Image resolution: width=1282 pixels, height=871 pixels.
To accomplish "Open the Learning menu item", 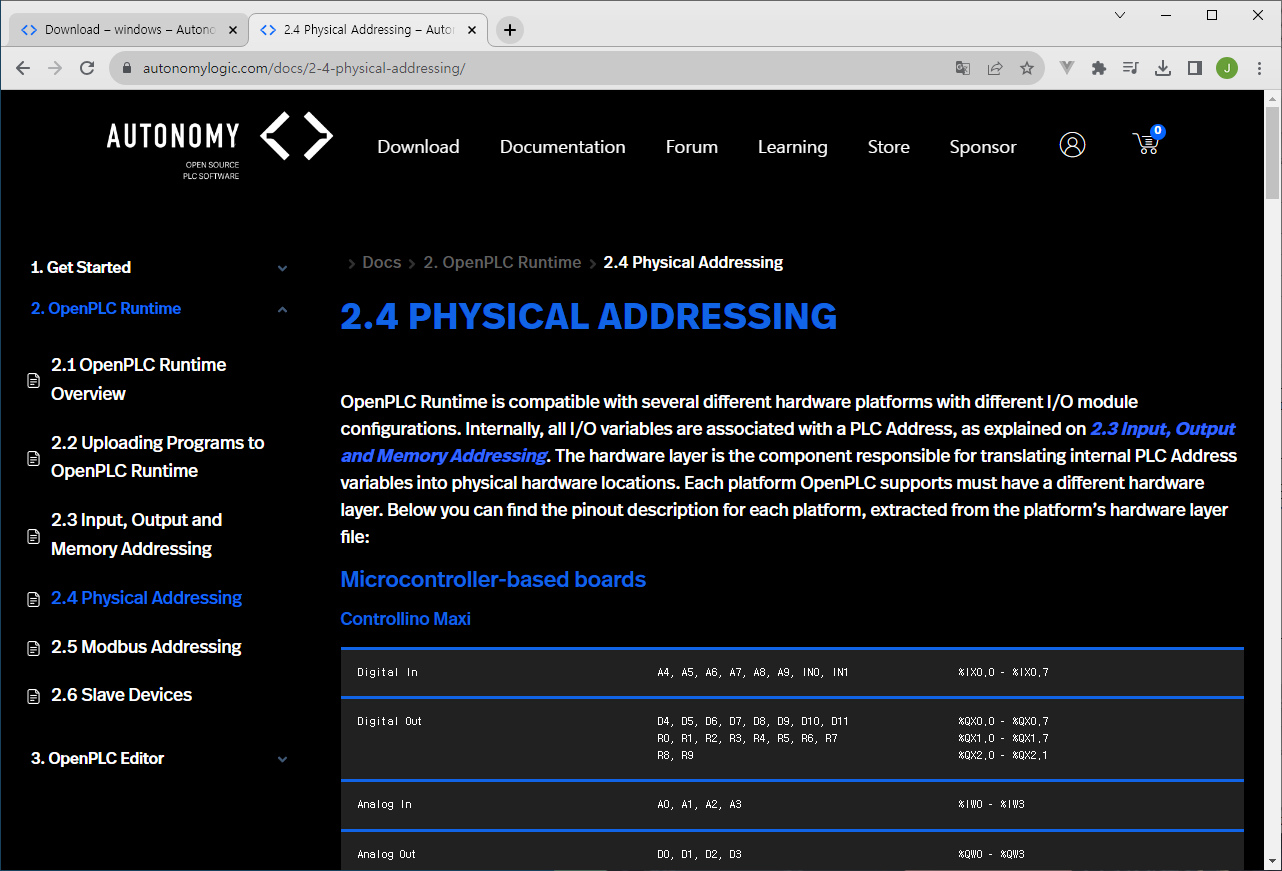I will (x=792, y=146).
